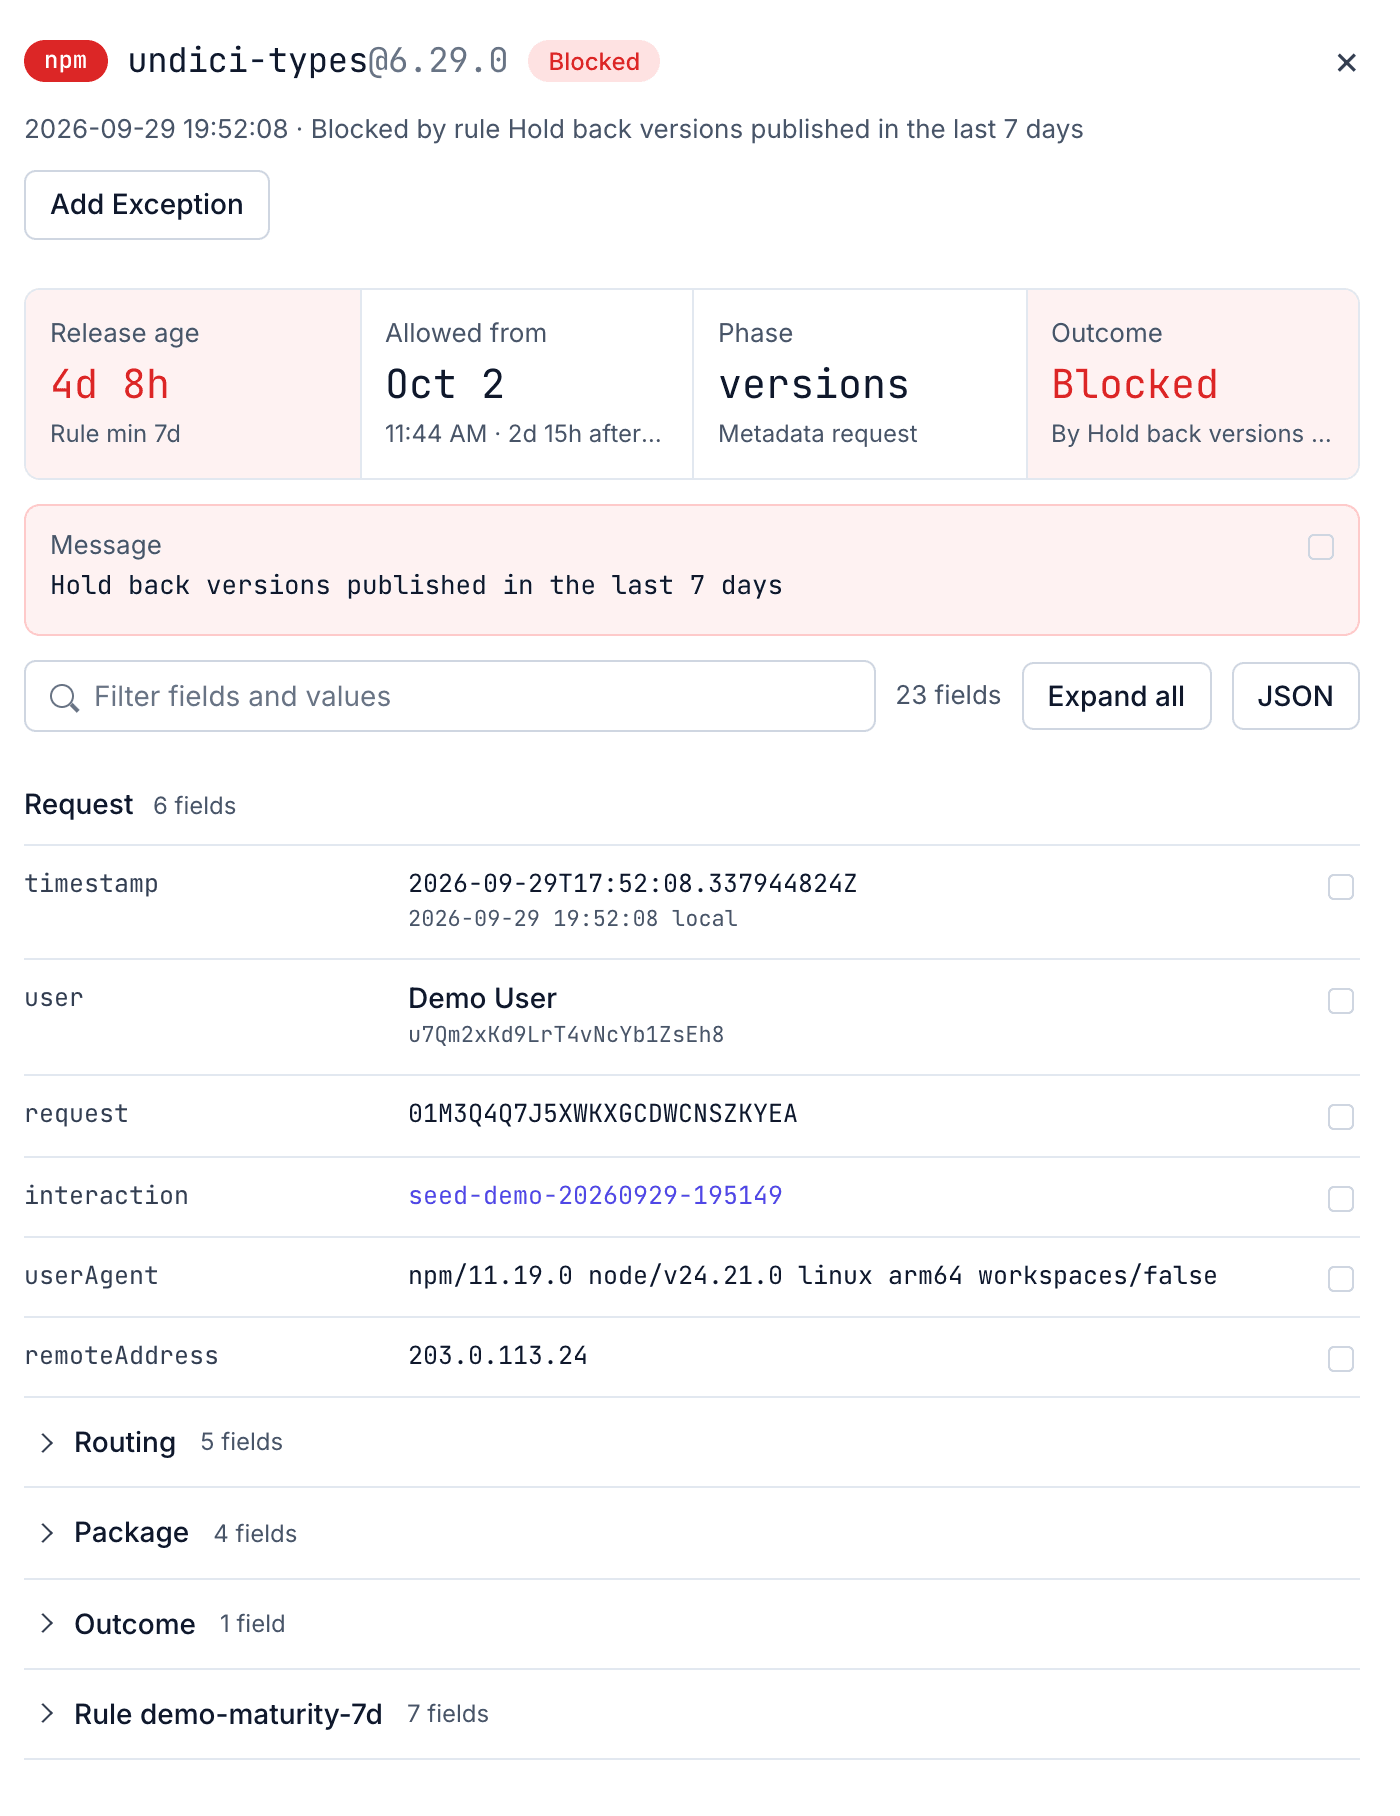
Task: Click the Hold back versions message text
Action: click(416, 586)
